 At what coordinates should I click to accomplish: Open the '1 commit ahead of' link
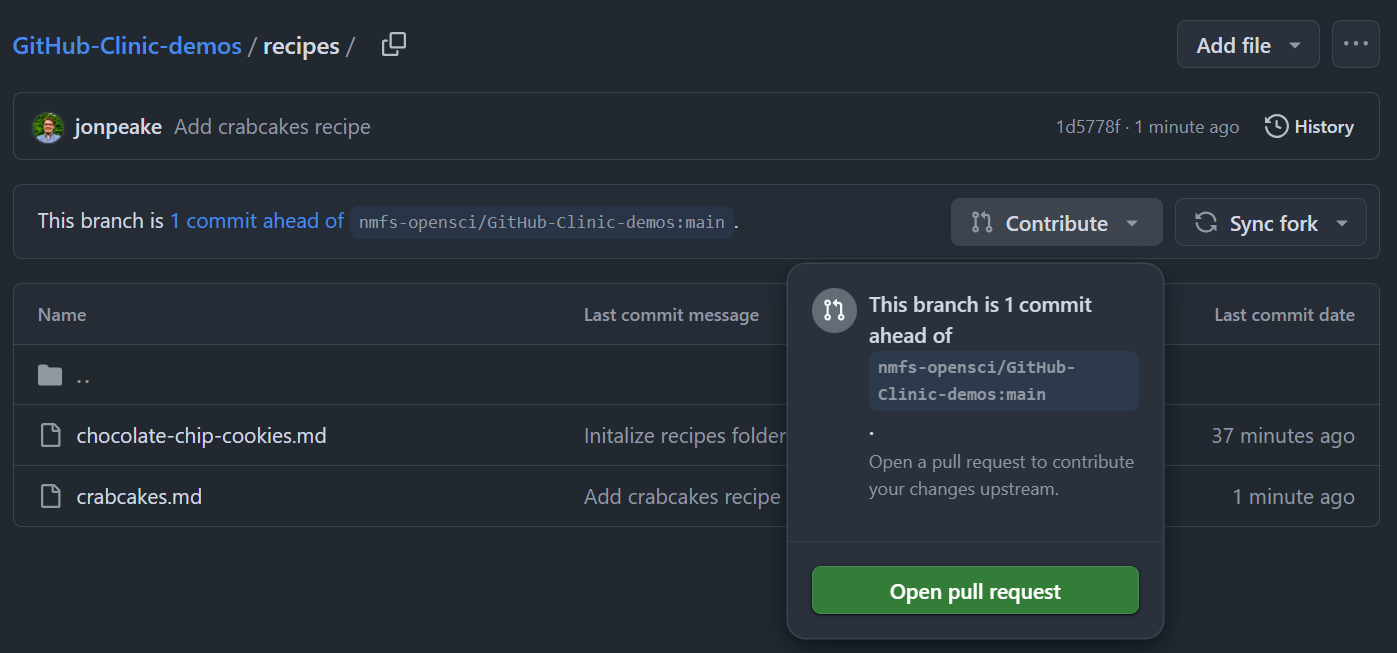click(x=257, y=221)
